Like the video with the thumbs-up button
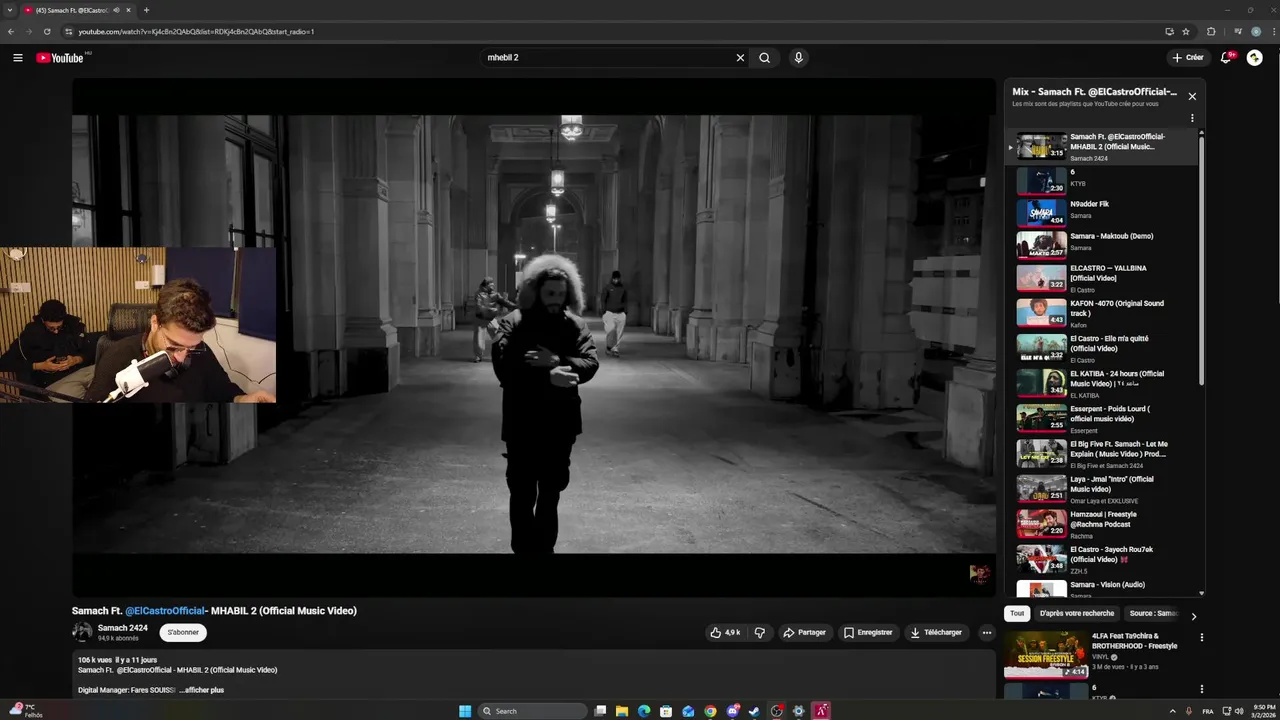 725,632
